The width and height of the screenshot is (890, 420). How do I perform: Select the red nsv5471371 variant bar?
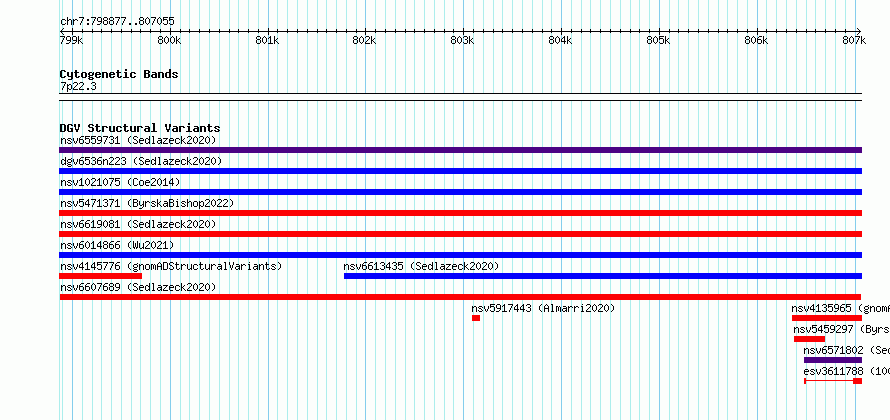click(x=460, y=213)
